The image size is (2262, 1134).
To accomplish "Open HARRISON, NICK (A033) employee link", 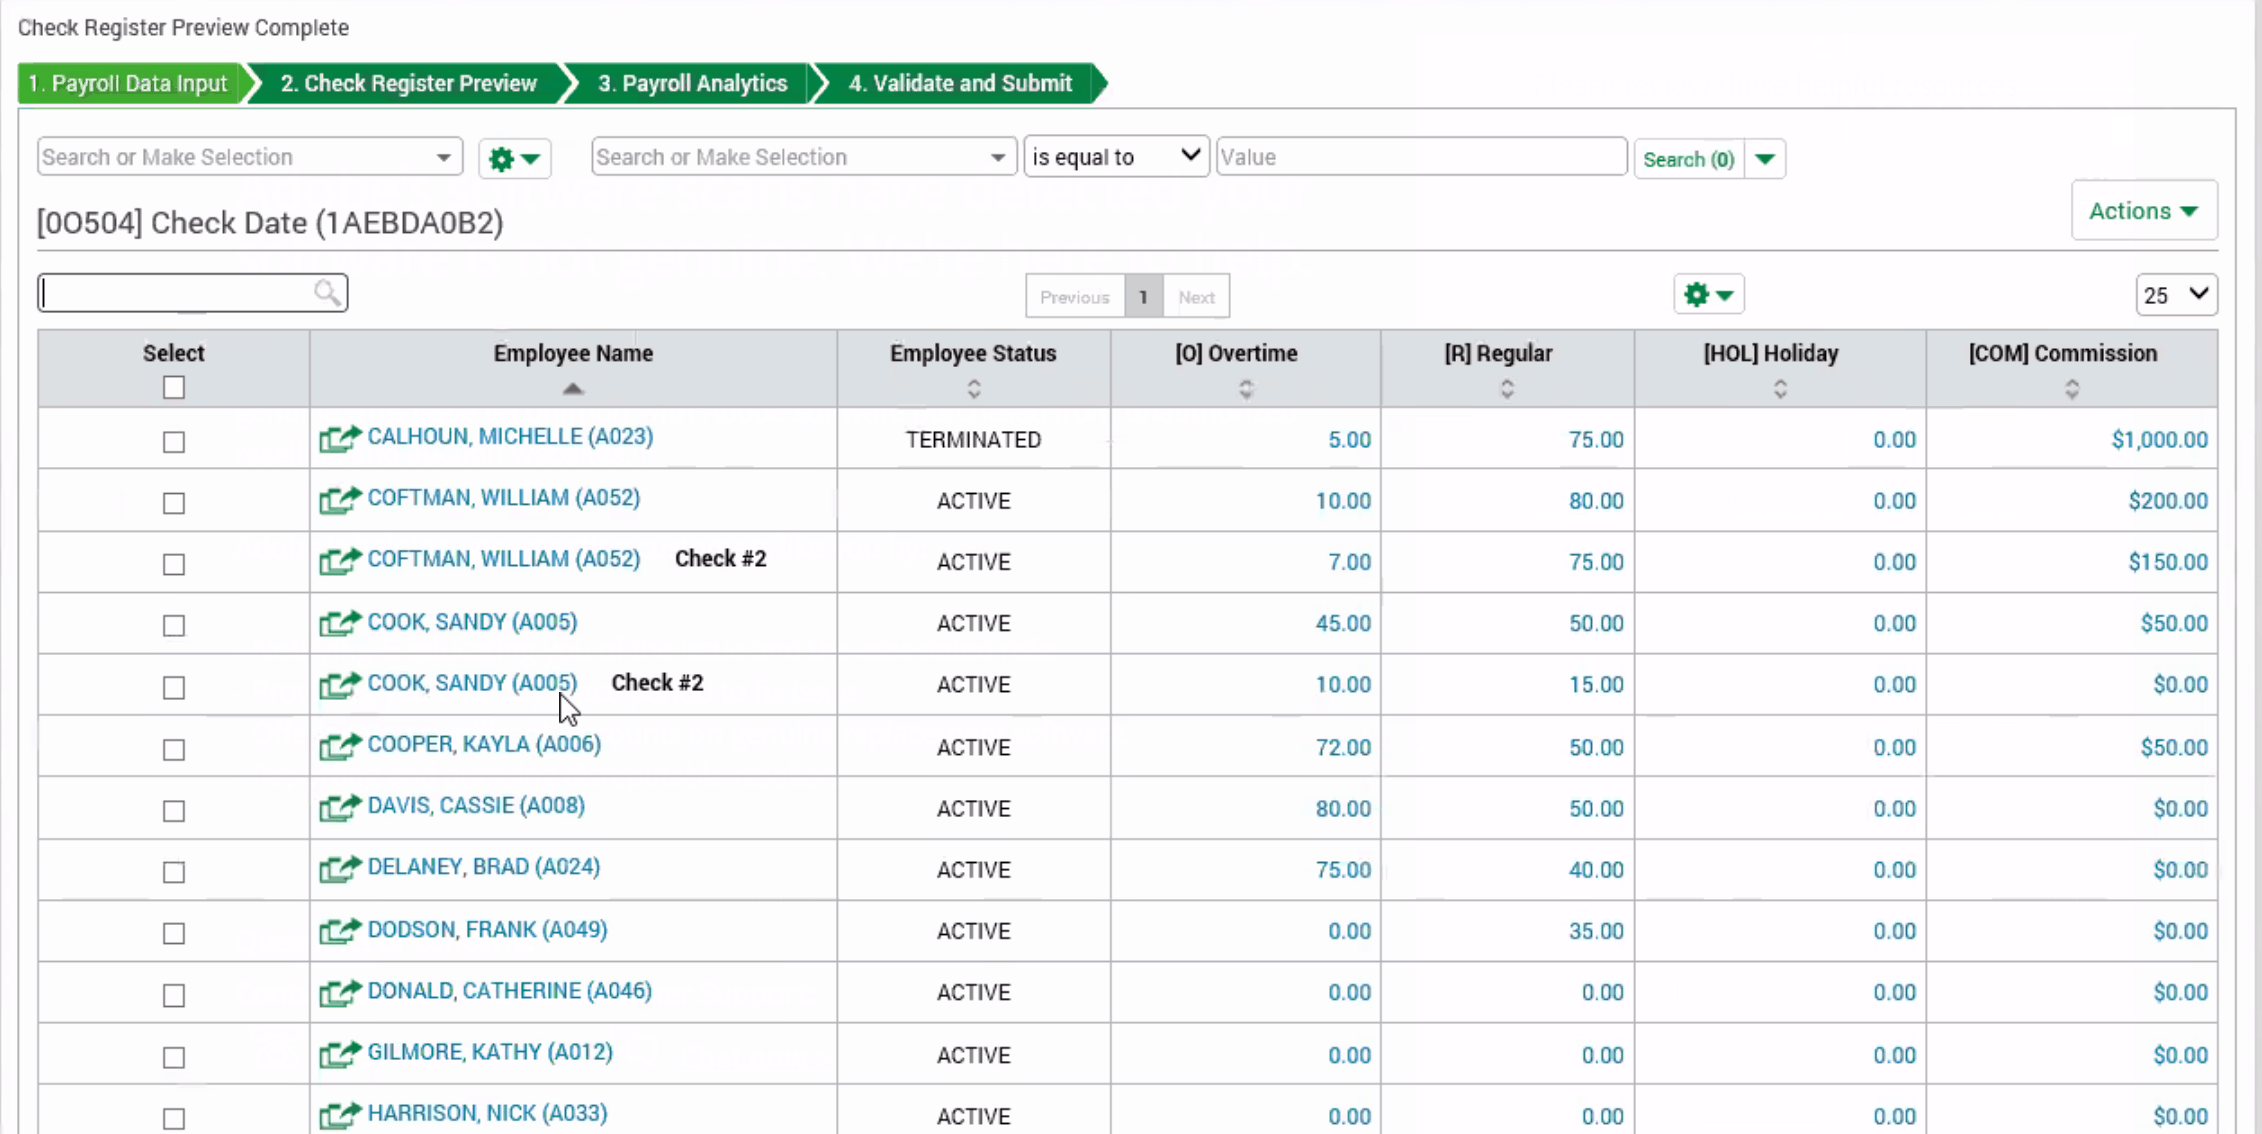I will pyautogui.click(x=487, y=1113).
